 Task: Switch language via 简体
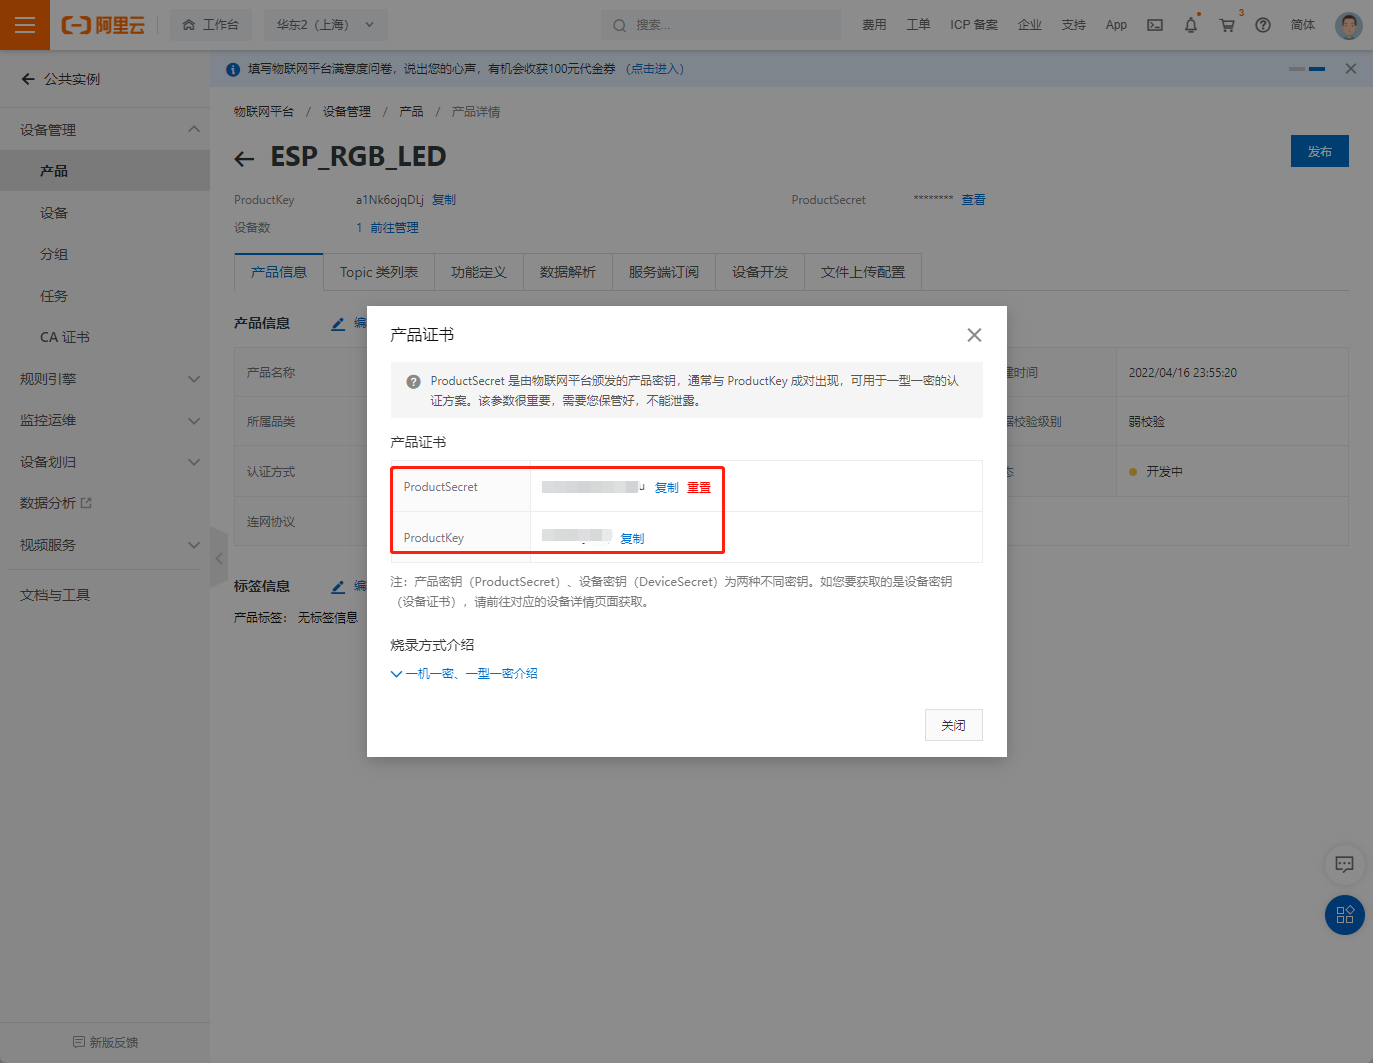[1303, 25]
